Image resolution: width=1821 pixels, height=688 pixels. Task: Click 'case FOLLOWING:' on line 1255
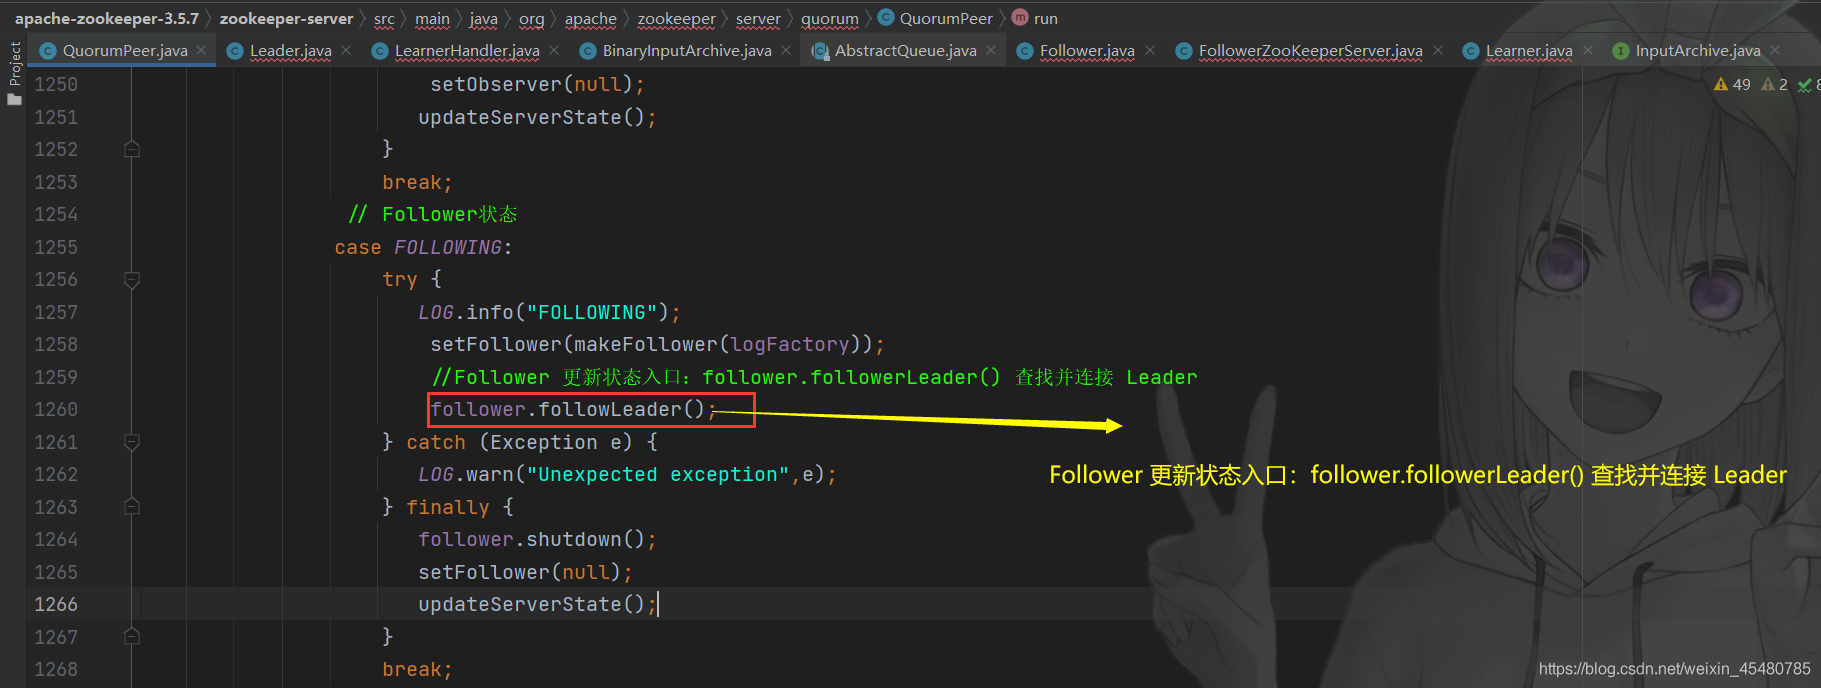pos(423,247)
